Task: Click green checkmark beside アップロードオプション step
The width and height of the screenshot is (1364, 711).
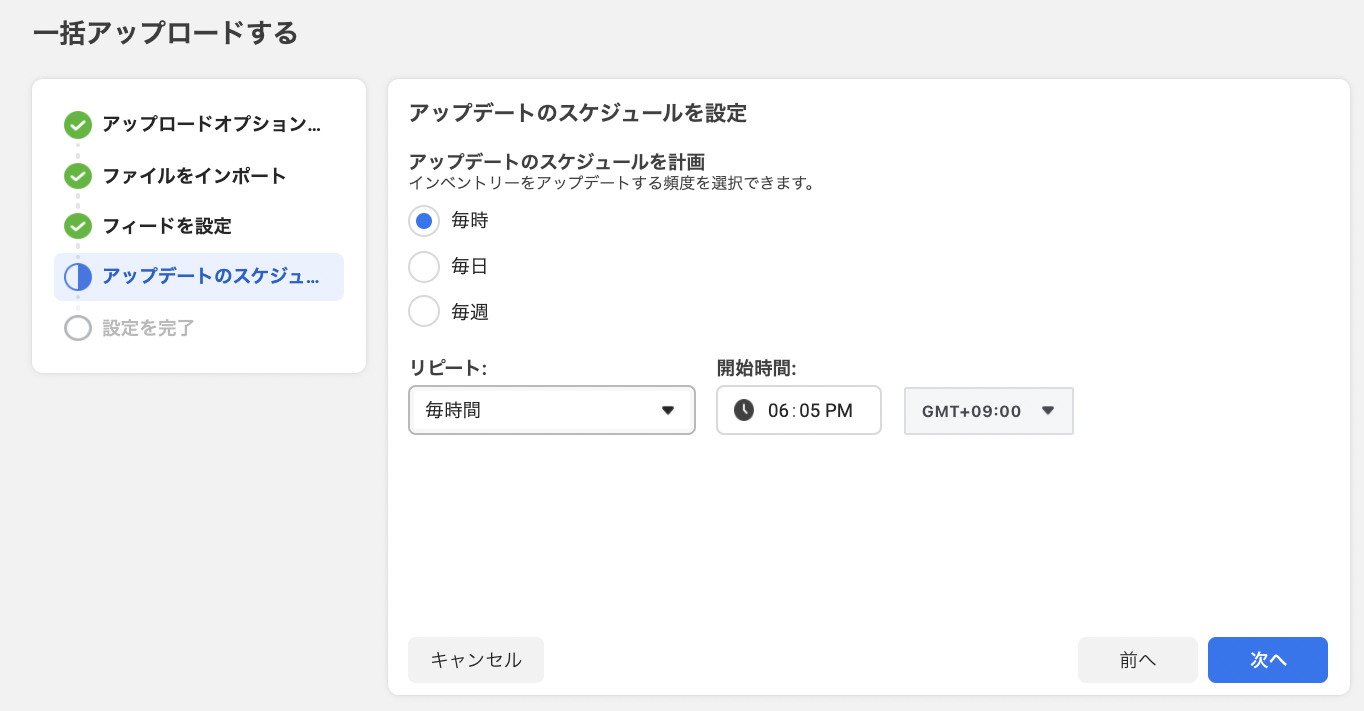Action: (78, 125)
